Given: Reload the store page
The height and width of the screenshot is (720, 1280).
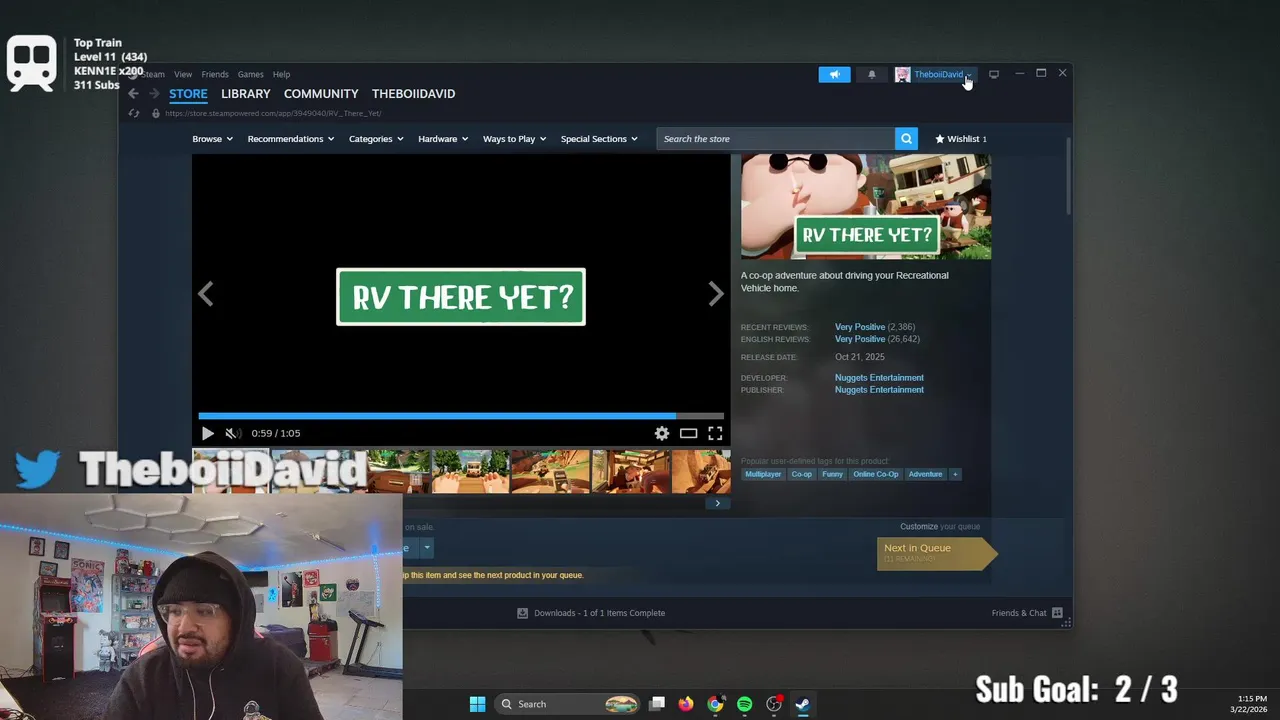Looking at the screenshot, I should [x=134, y=113].
